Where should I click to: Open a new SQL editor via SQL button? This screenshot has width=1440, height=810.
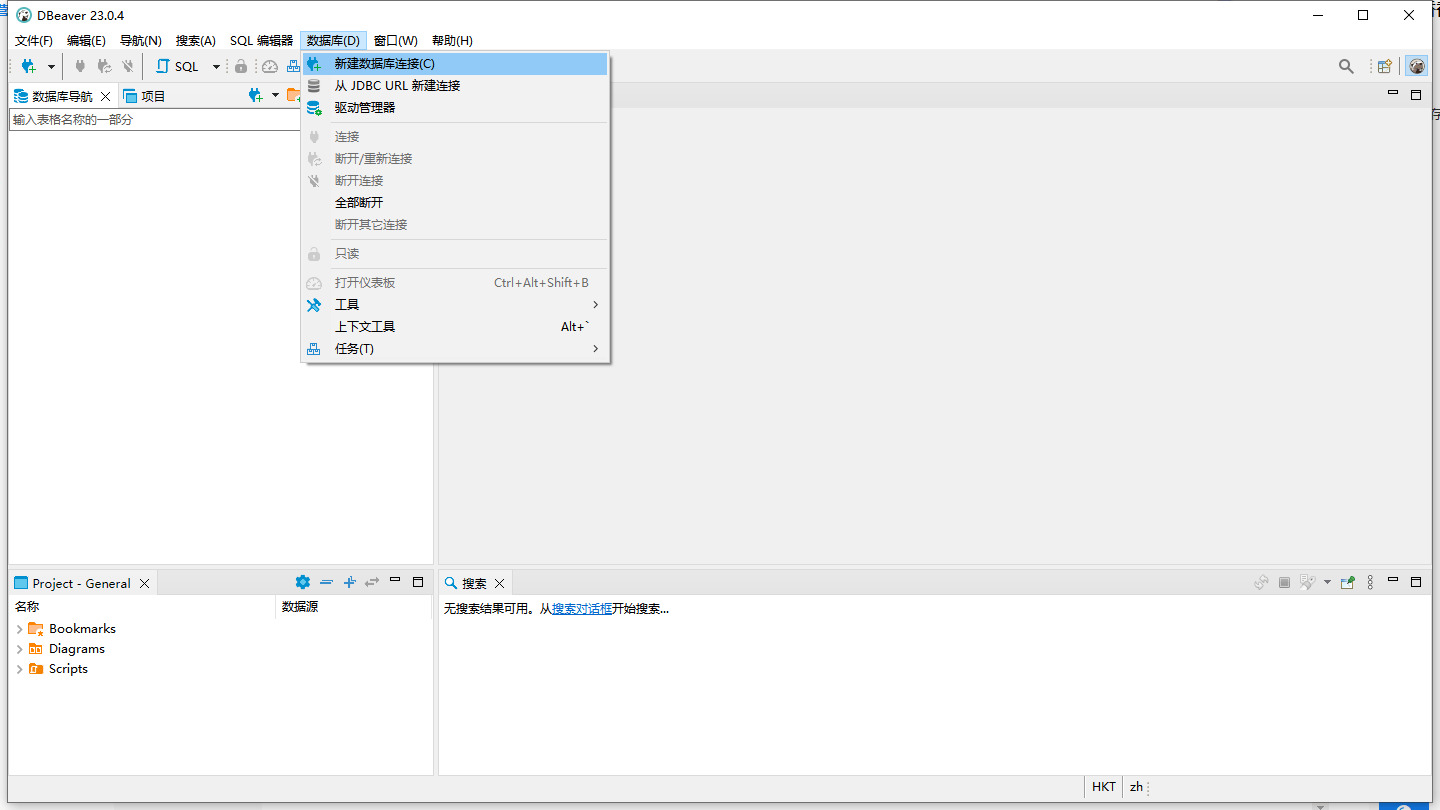click(177, 67)
